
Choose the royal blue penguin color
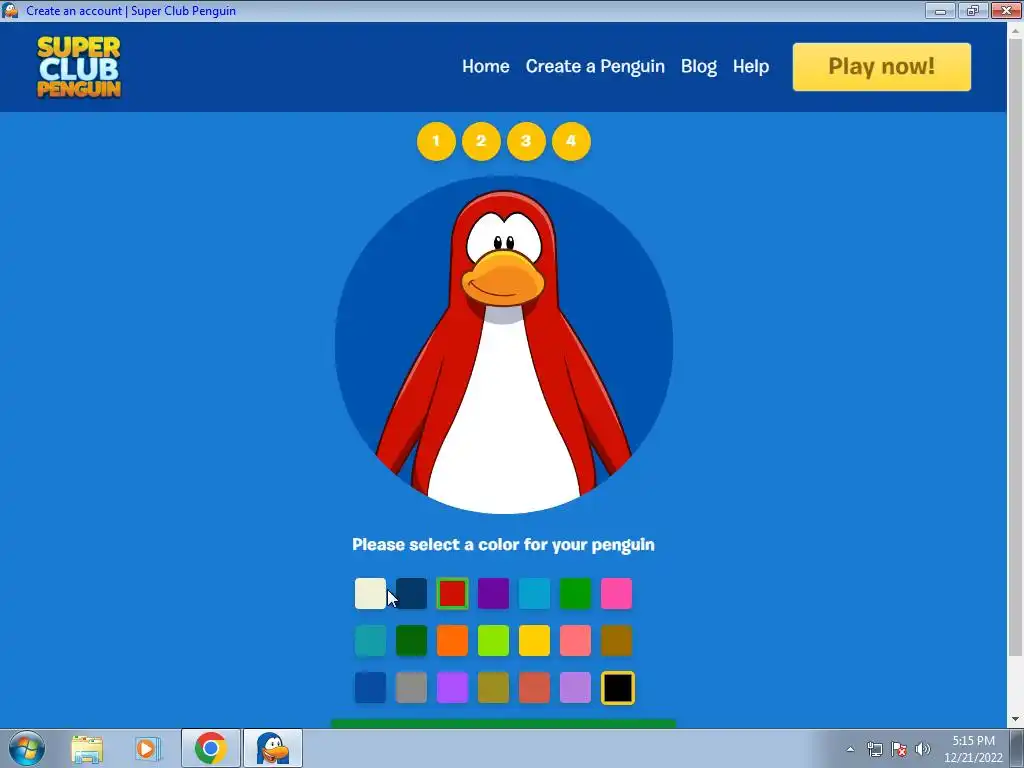point(370,688)
